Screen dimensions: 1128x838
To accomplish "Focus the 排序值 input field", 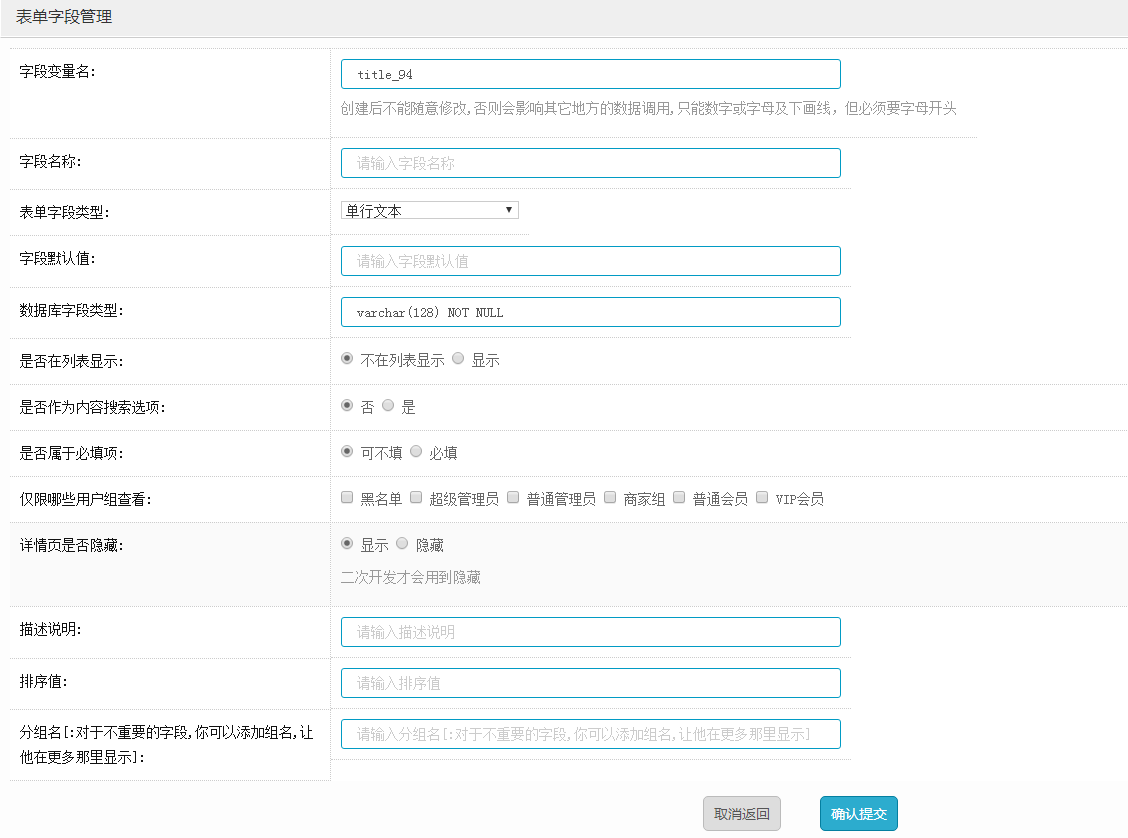I will (590, 683).
